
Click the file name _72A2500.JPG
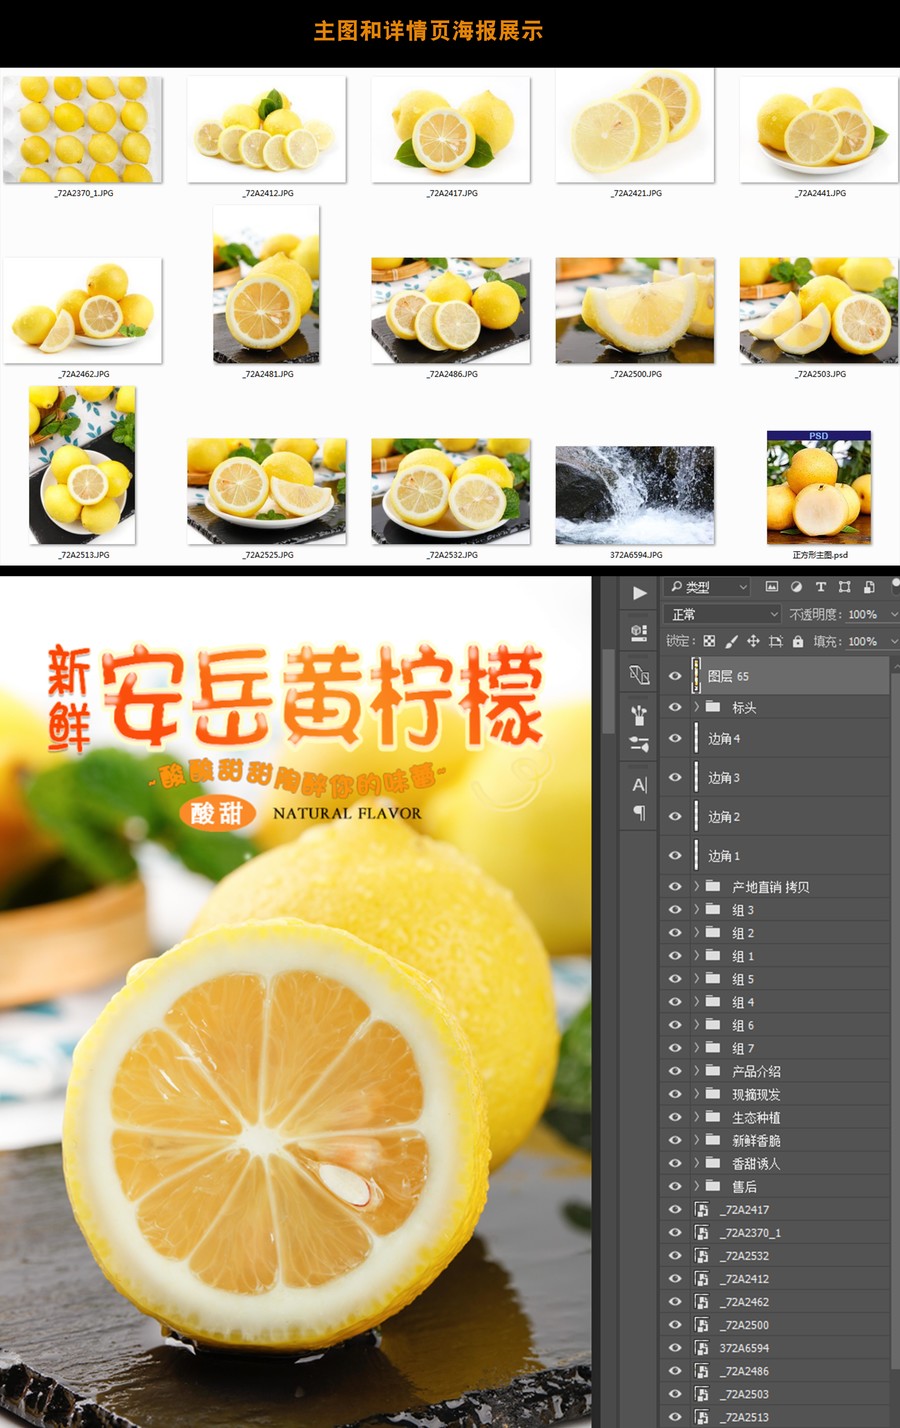[x=636, y=374]
